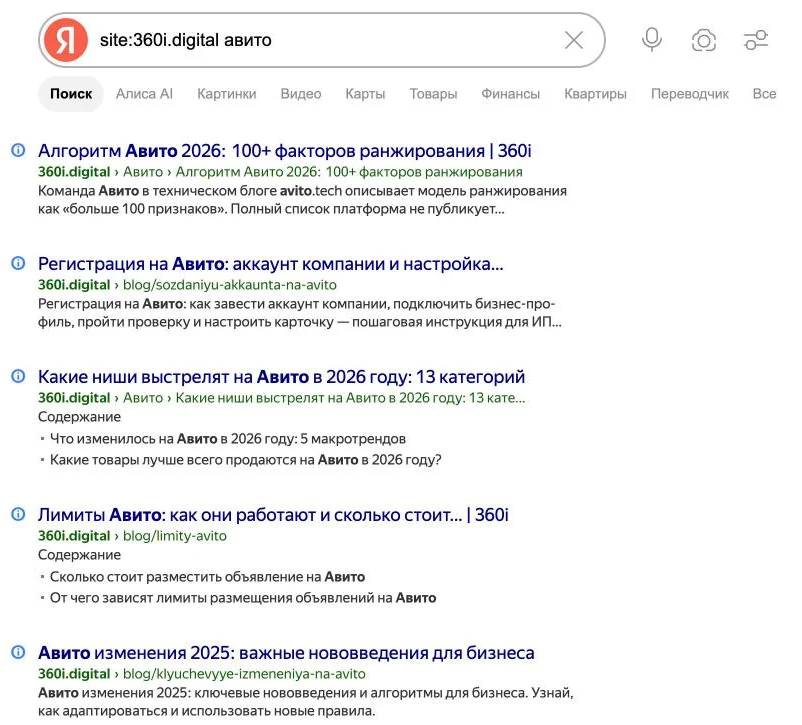Click snippet text Команда Авито в техническом блоге

[x=302, y=200]
